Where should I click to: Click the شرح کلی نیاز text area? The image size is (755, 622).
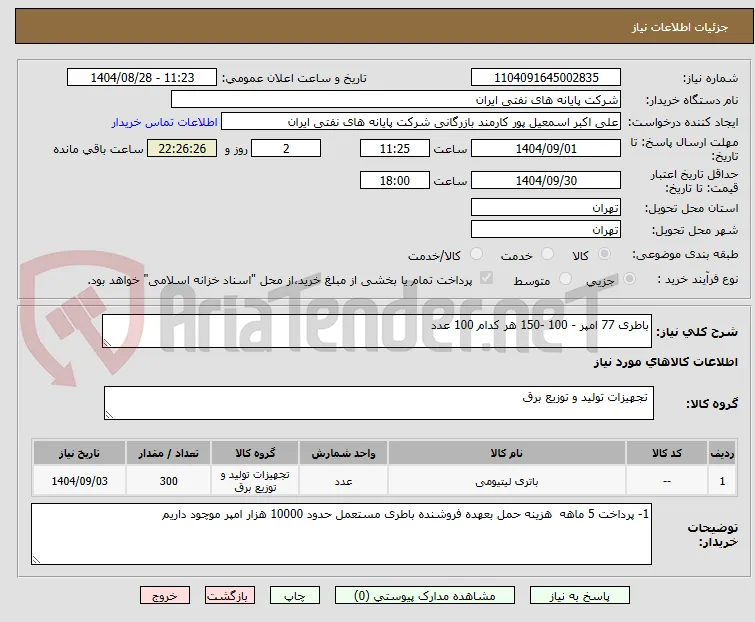pos(377,331)
